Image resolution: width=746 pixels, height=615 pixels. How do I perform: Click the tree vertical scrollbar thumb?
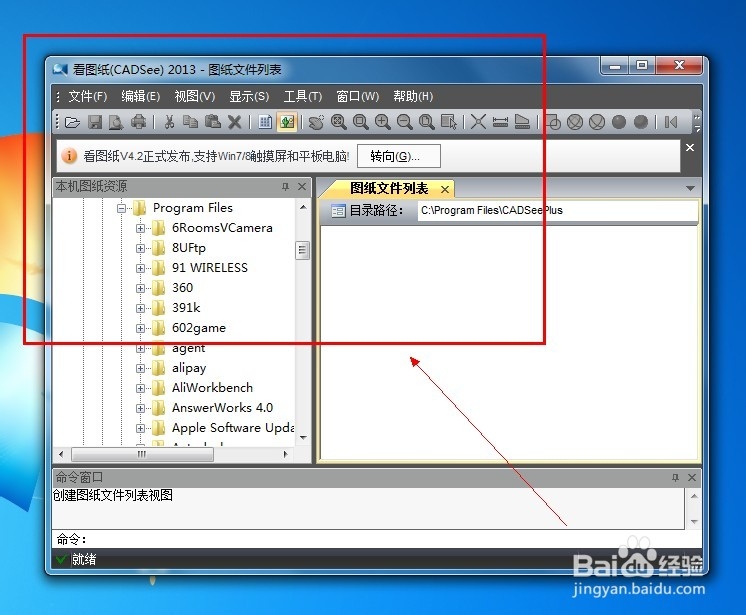coord(303,250)
